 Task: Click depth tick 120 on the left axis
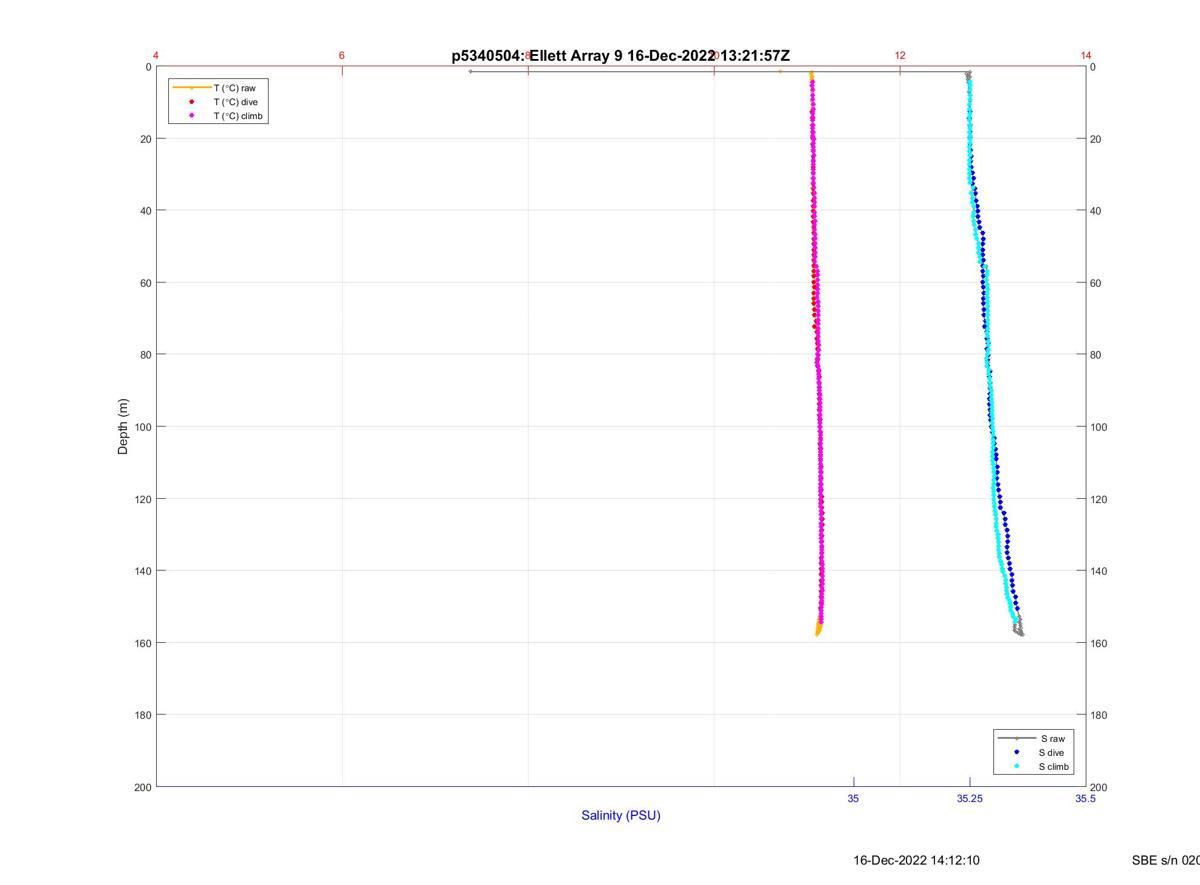(x=144, y=499)
